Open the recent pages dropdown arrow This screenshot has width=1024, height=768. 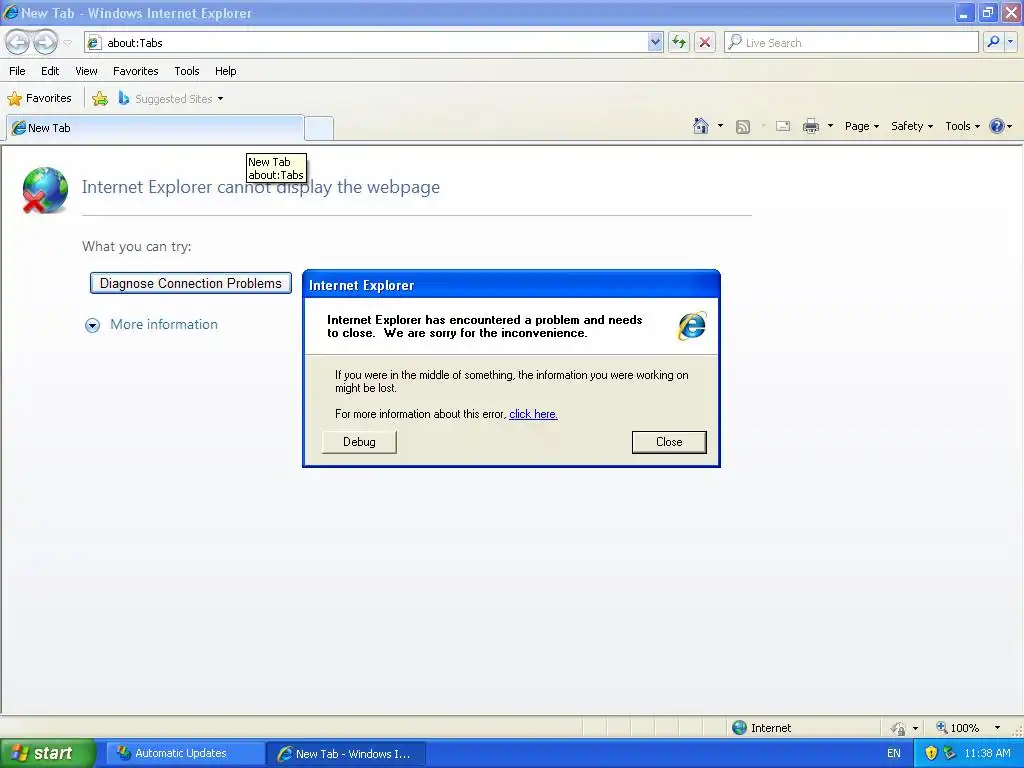coord(67,43)
